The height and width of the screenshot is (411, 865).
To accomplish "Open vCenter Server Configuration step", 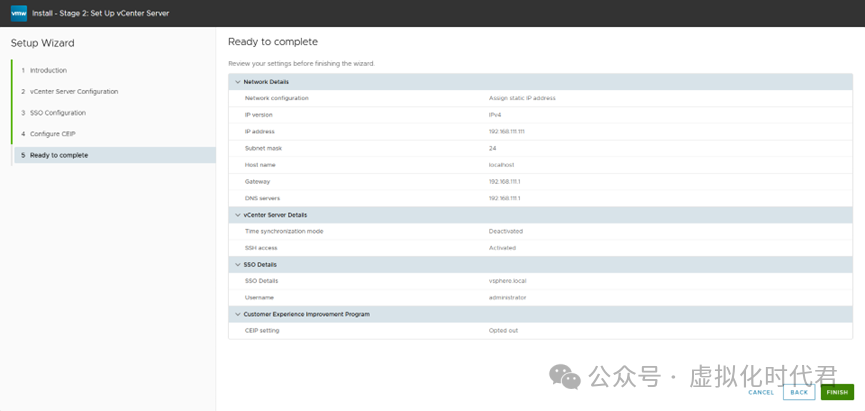I will tap(73, 92).
